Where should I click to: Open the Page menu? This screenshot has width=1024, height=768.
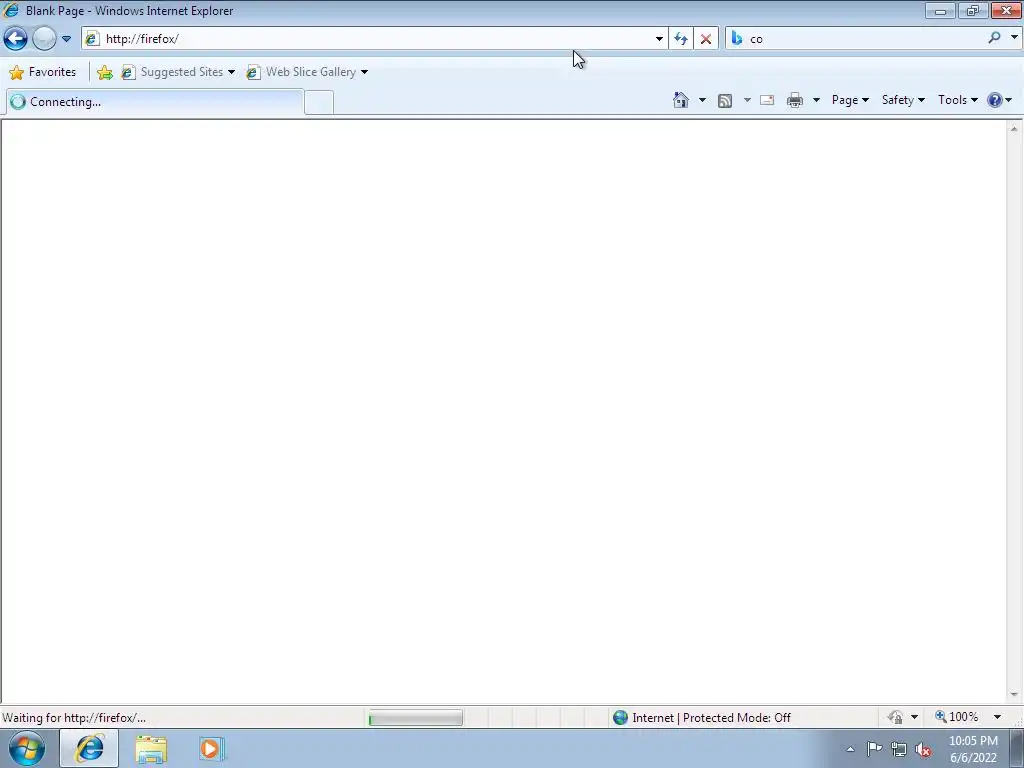850,100
